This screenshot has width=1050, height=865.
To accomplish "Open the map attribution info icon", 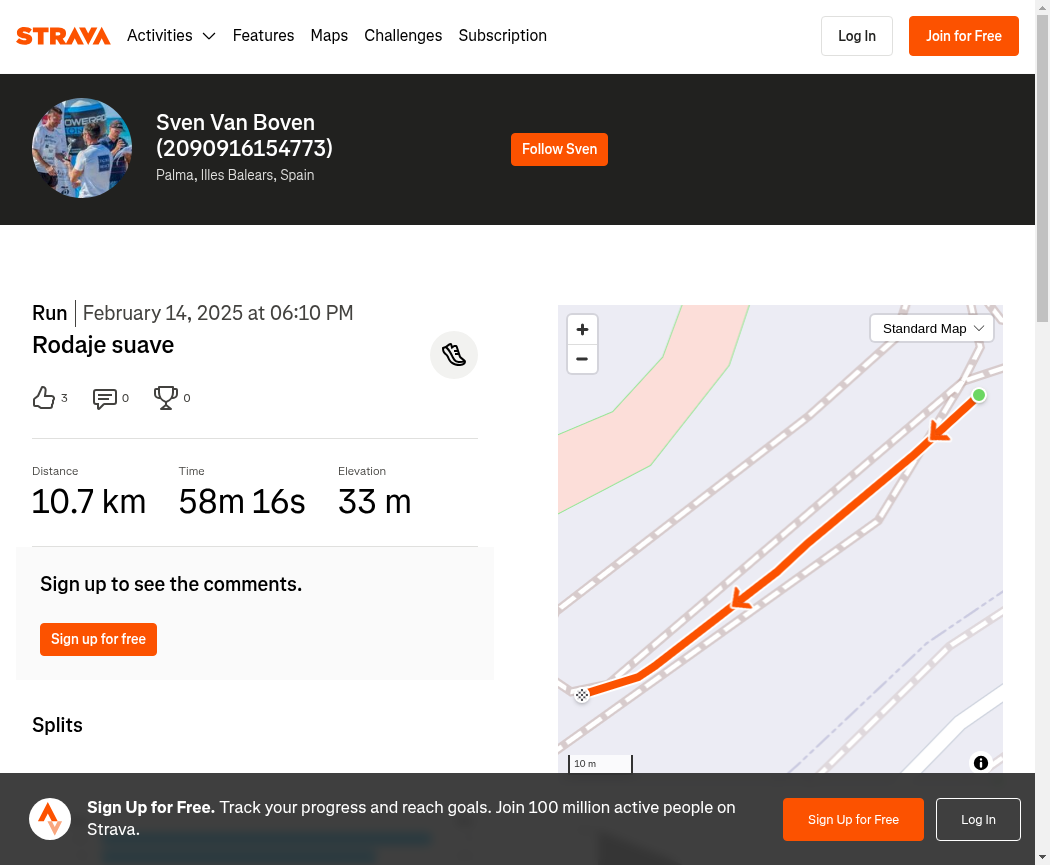I will [x=981, y=763].
